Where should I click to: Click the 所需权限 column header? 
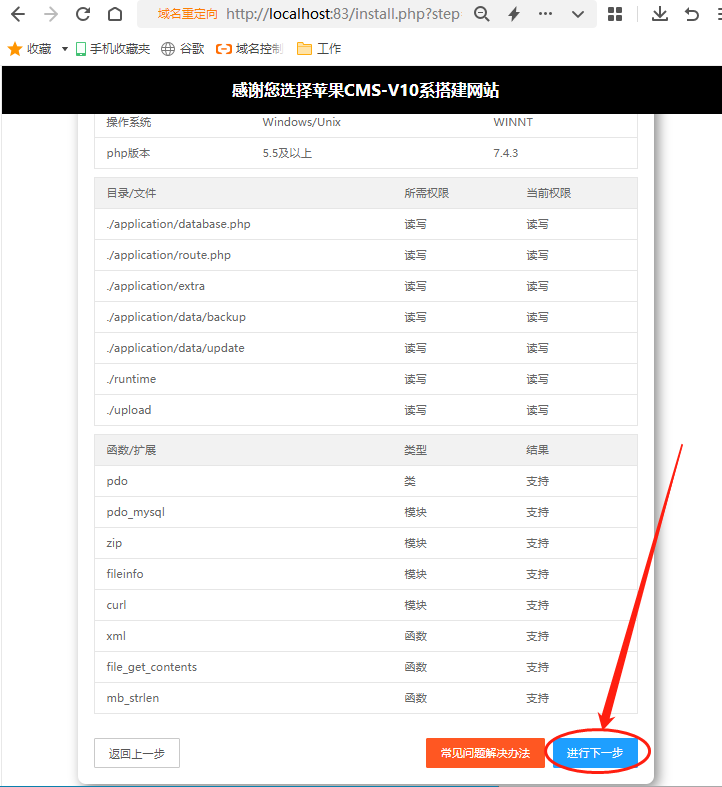426,193
